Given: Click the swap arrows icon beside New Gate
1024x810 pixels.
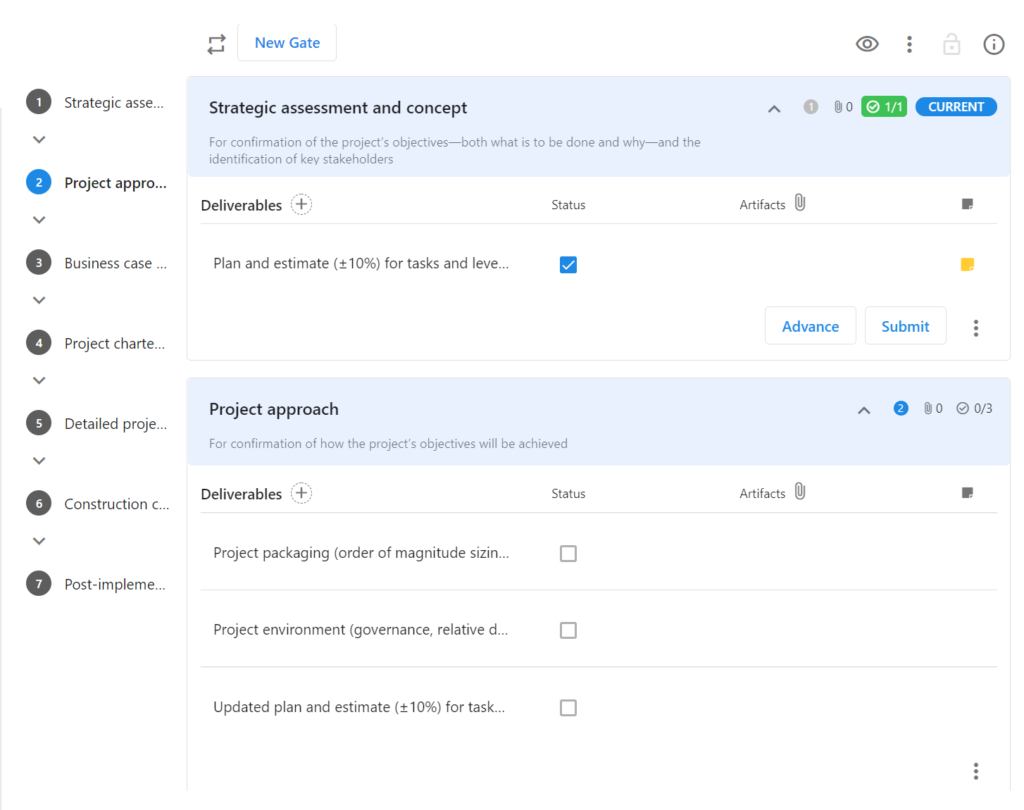Looking at the screenshot, I should [x=216, y=44].
